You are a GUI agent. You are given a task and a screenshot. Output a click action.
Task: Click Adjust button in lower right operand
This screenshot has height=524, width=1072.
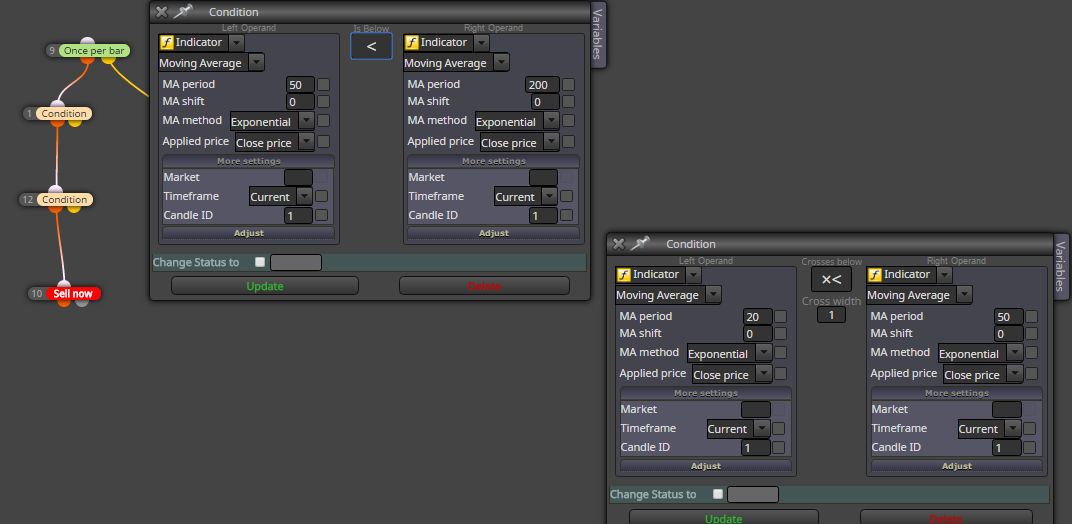tap(957, 465)
